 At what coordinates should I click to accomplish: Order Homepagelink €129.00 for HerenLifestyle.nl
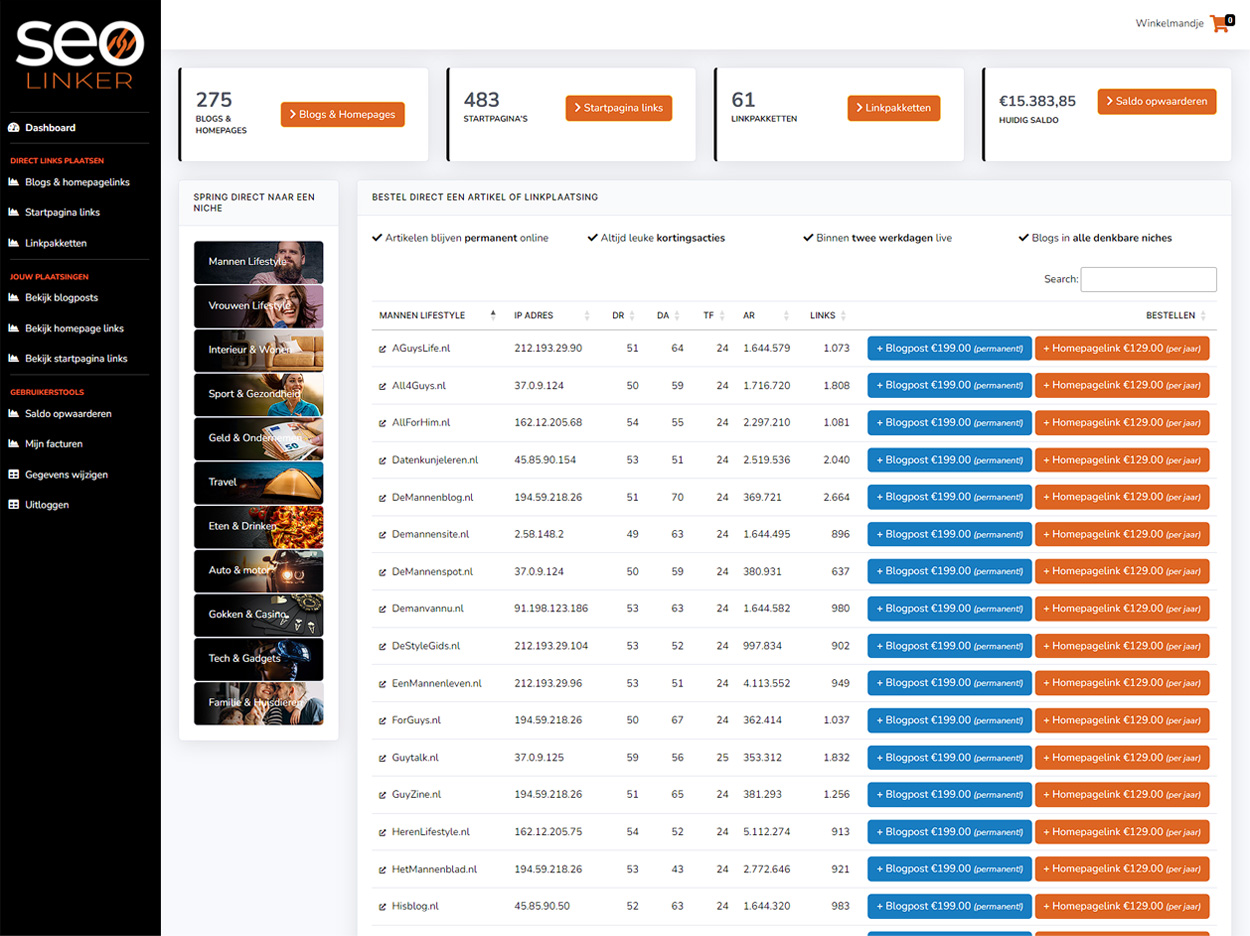point(1122,832)
